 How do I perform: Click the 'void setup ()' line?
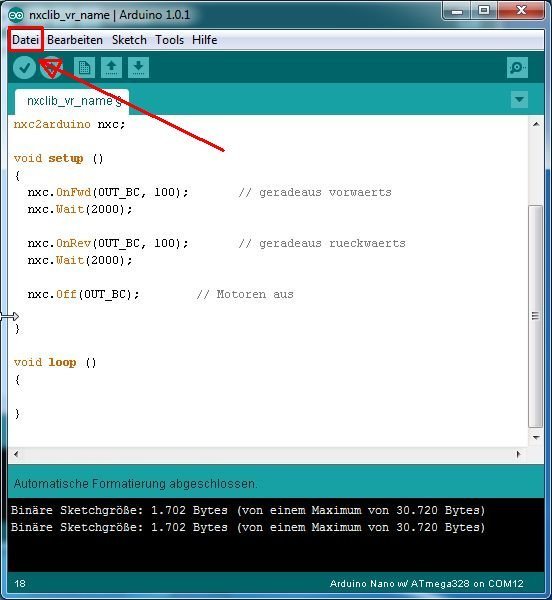[59, 158]
